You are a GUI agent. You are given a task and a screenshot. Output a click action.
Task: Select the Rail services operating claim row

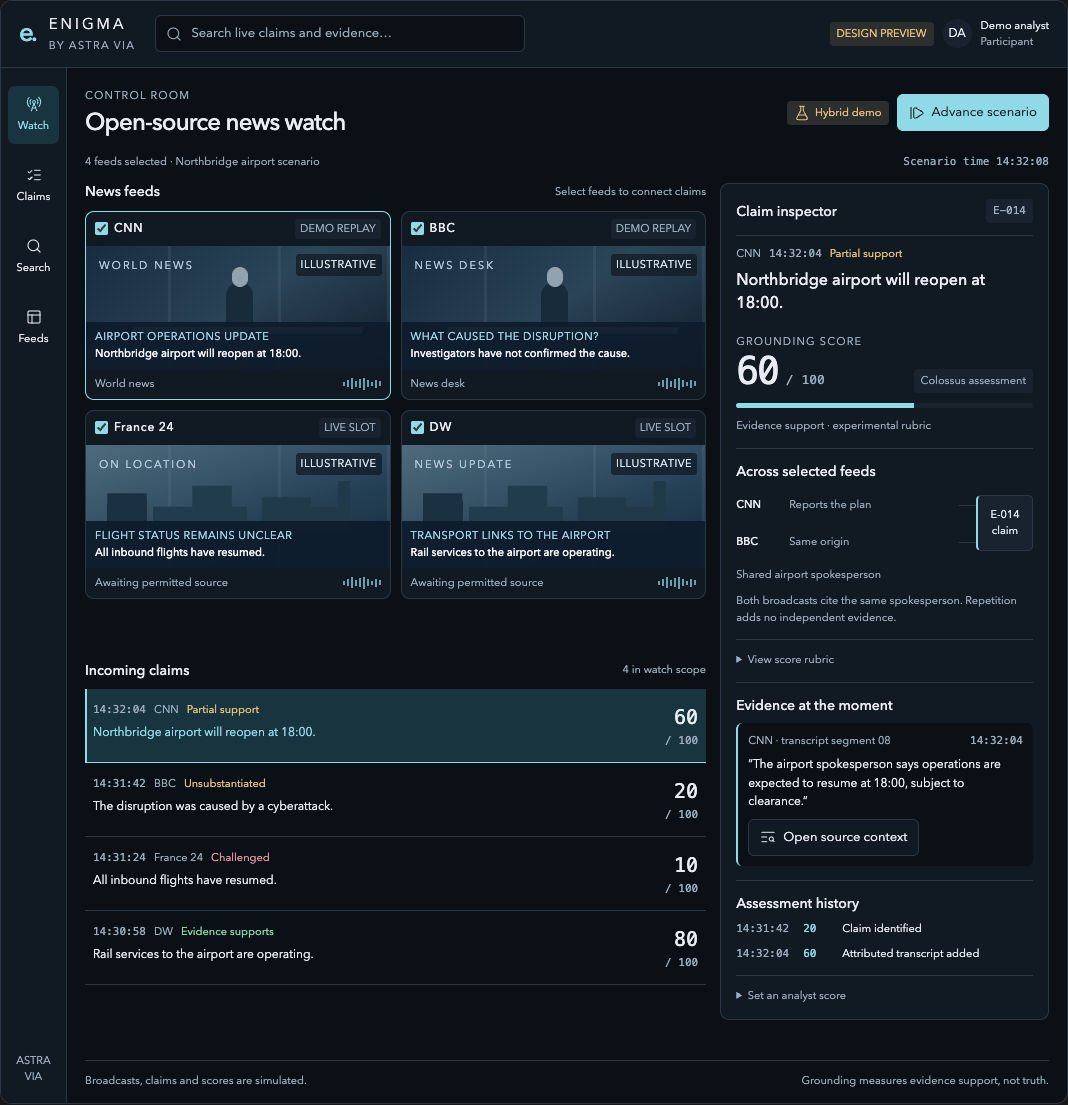395,948
